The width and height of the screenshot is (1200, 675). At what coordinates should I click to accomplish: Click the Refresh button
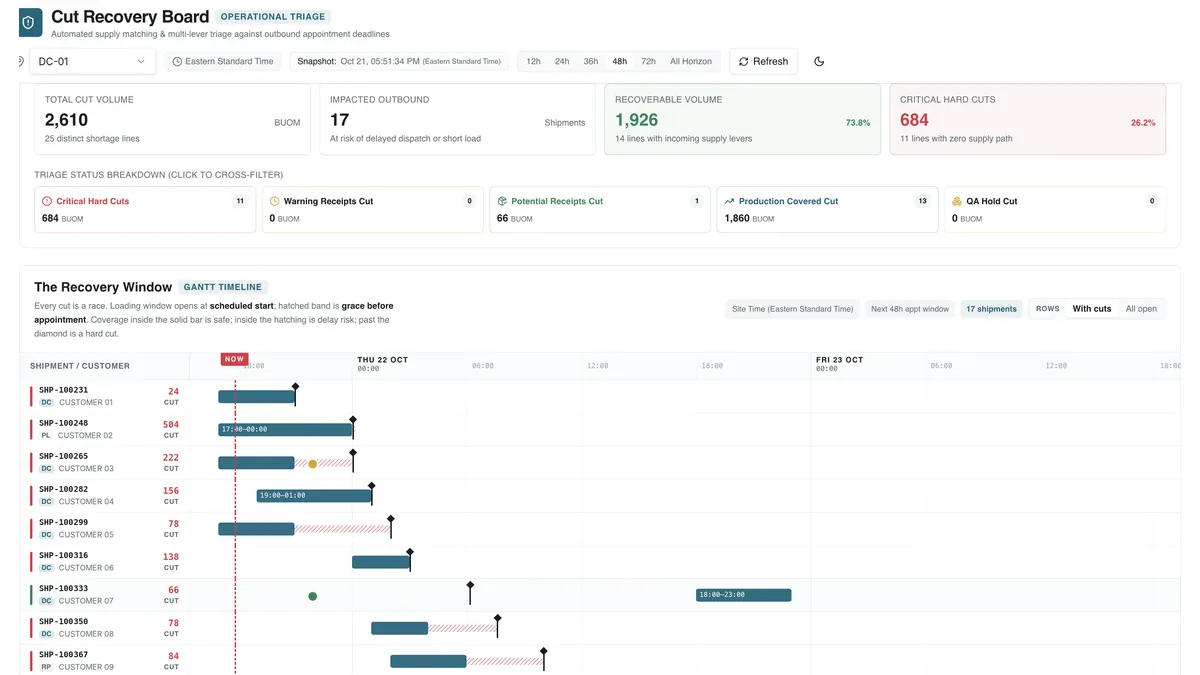763,61
